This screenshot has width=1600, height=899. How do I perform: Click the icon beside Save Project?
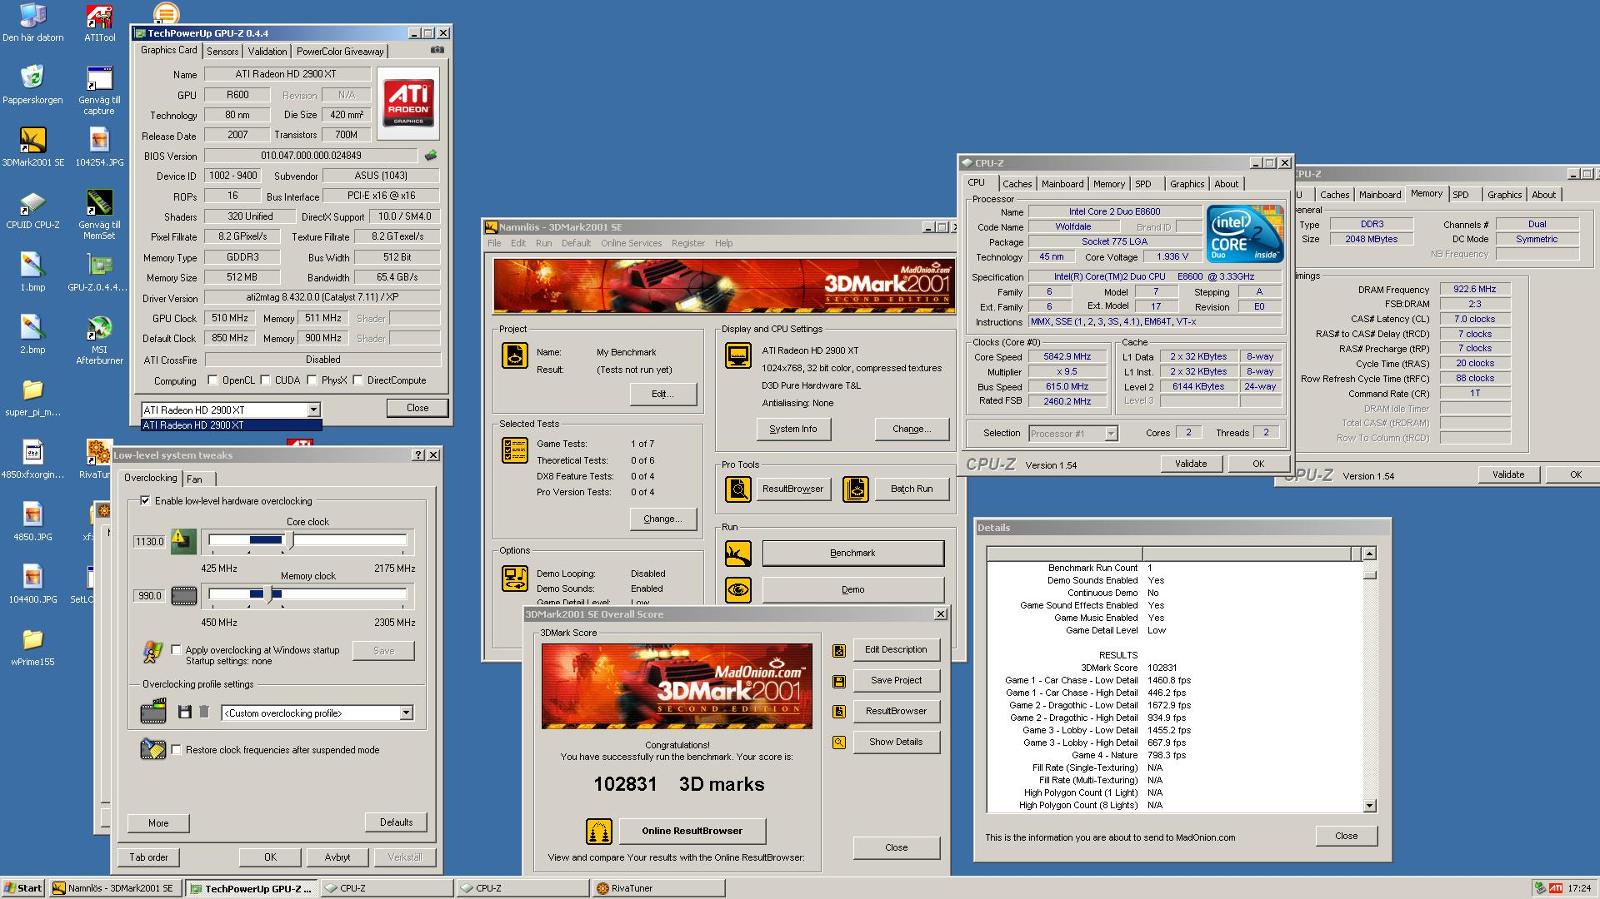click(839, 681)
